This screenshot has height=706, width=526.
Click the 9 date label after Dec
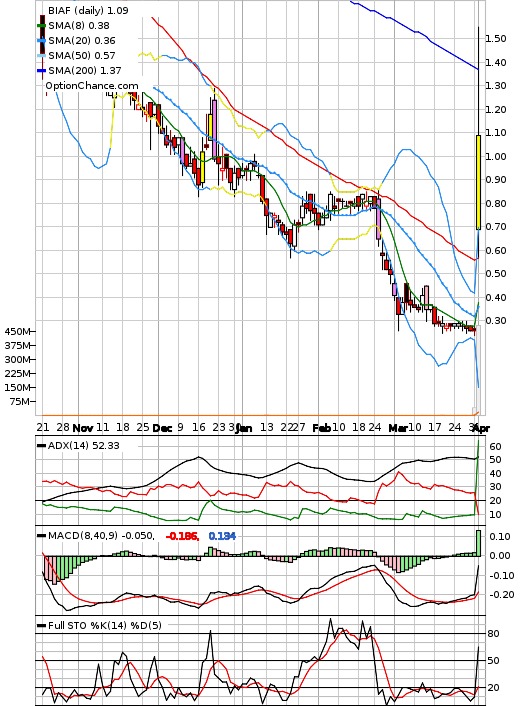point(180,427)
